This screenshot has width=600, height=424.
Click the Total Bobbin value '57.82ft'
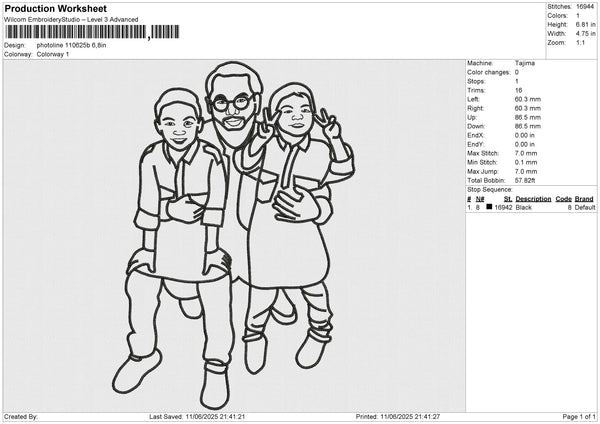525,180
